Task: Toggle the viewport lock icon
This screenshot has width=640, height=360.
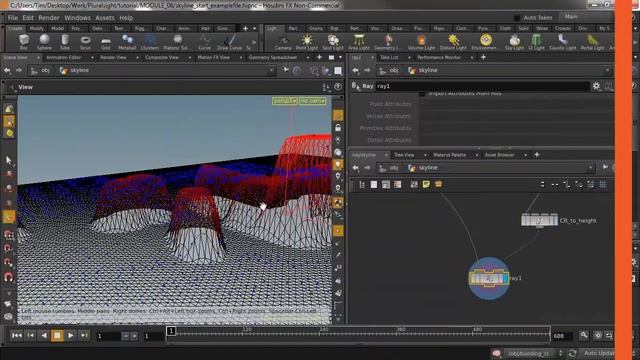Action: pyautogui.click(x=338, y=128)
